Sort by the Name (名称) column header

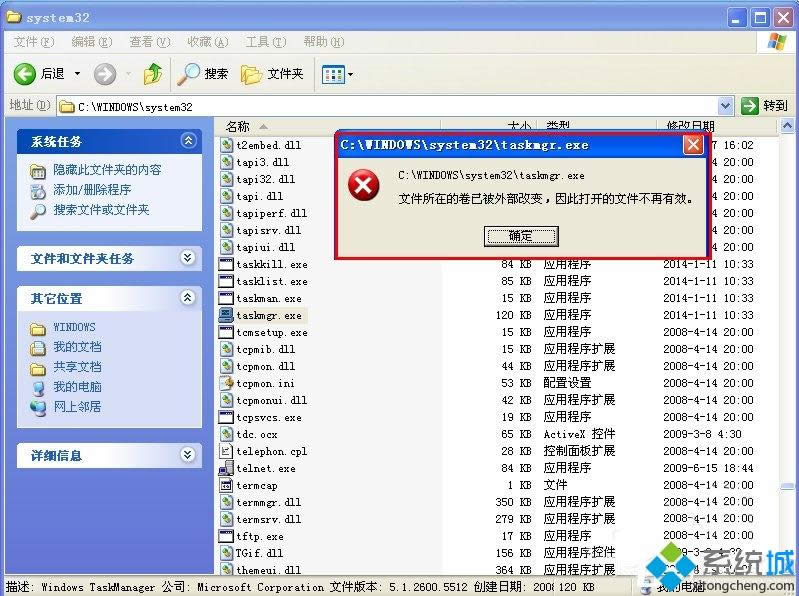pos(240,126)
